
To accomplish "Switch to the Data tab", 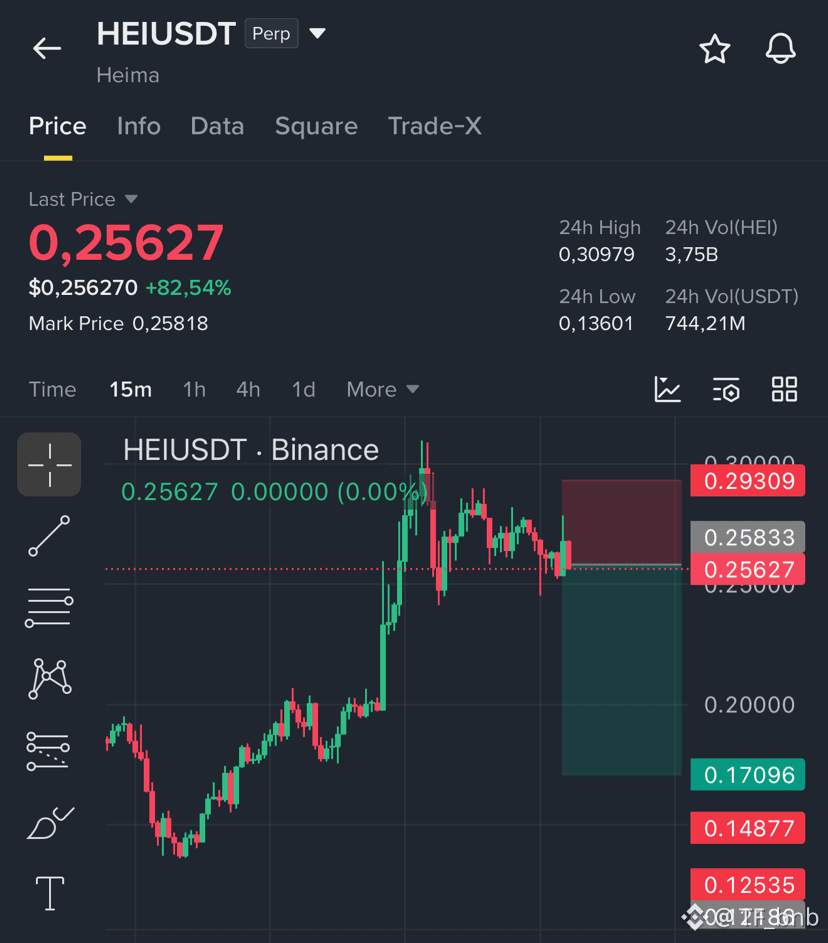I will [217, 126].
